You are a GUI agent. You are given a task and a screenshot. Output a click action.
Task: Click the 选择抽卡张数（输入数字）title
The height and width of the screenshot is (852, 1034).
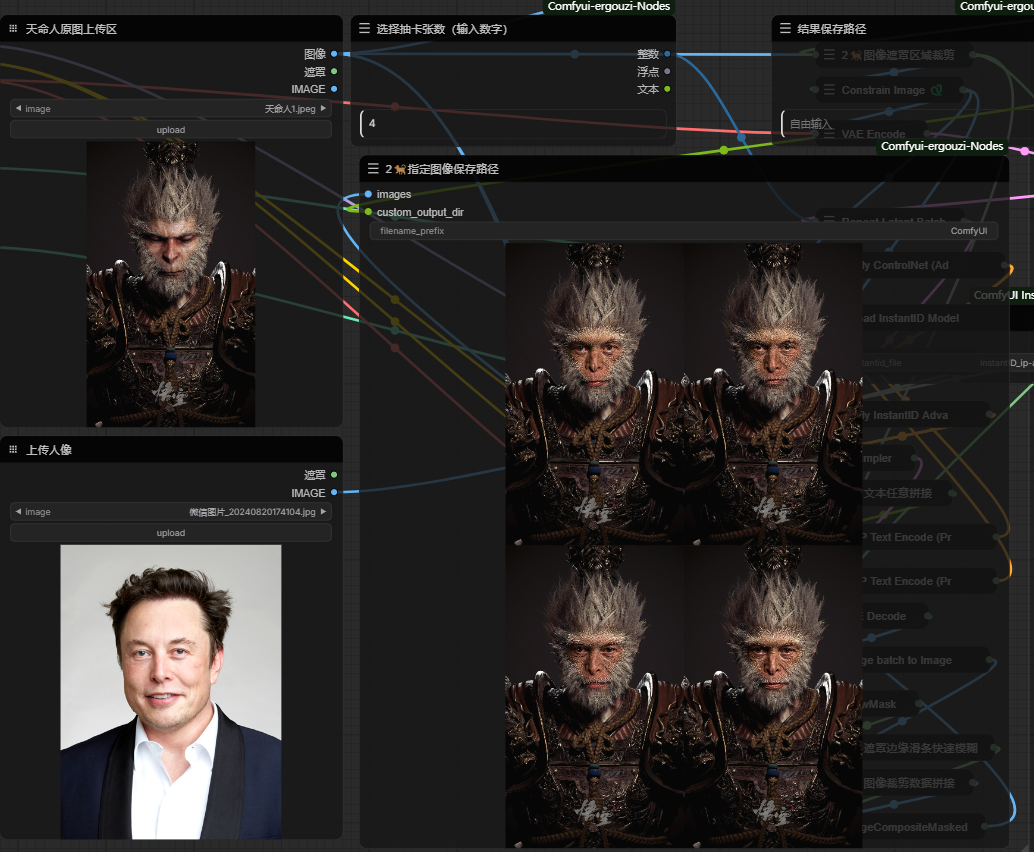441,28
